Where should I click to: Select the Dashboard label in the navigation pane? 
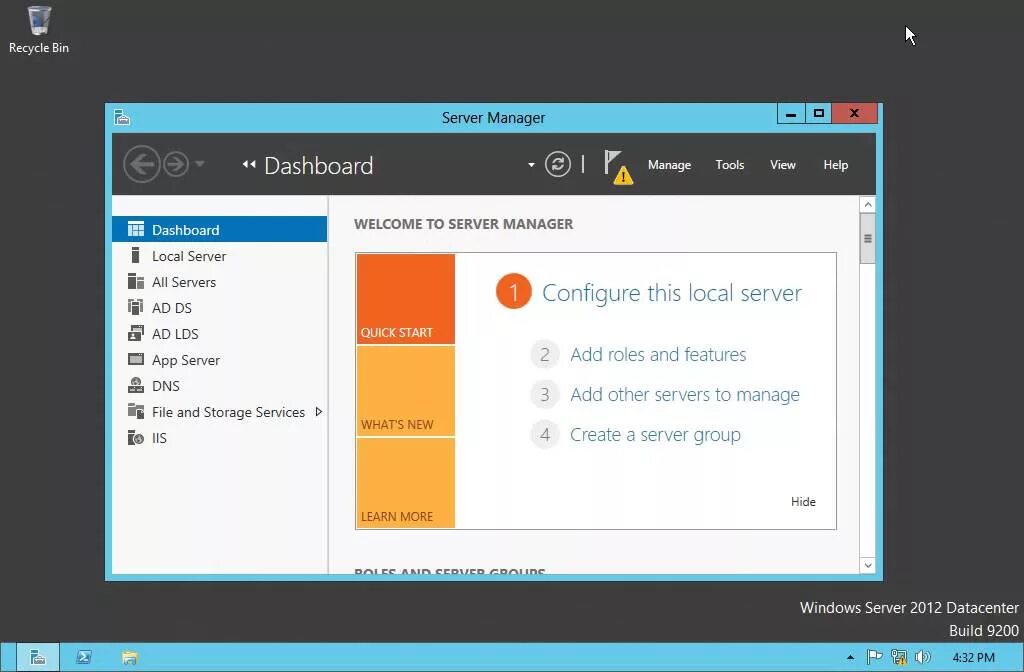click(185, 230)
